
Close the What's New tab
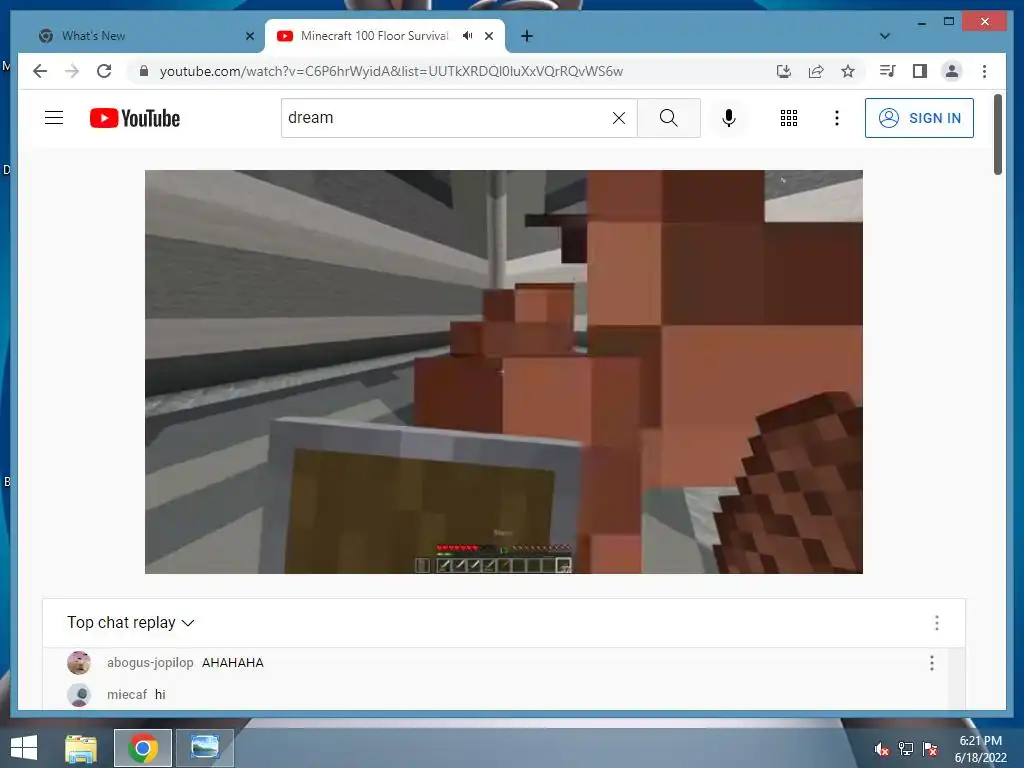pos(249,36)
